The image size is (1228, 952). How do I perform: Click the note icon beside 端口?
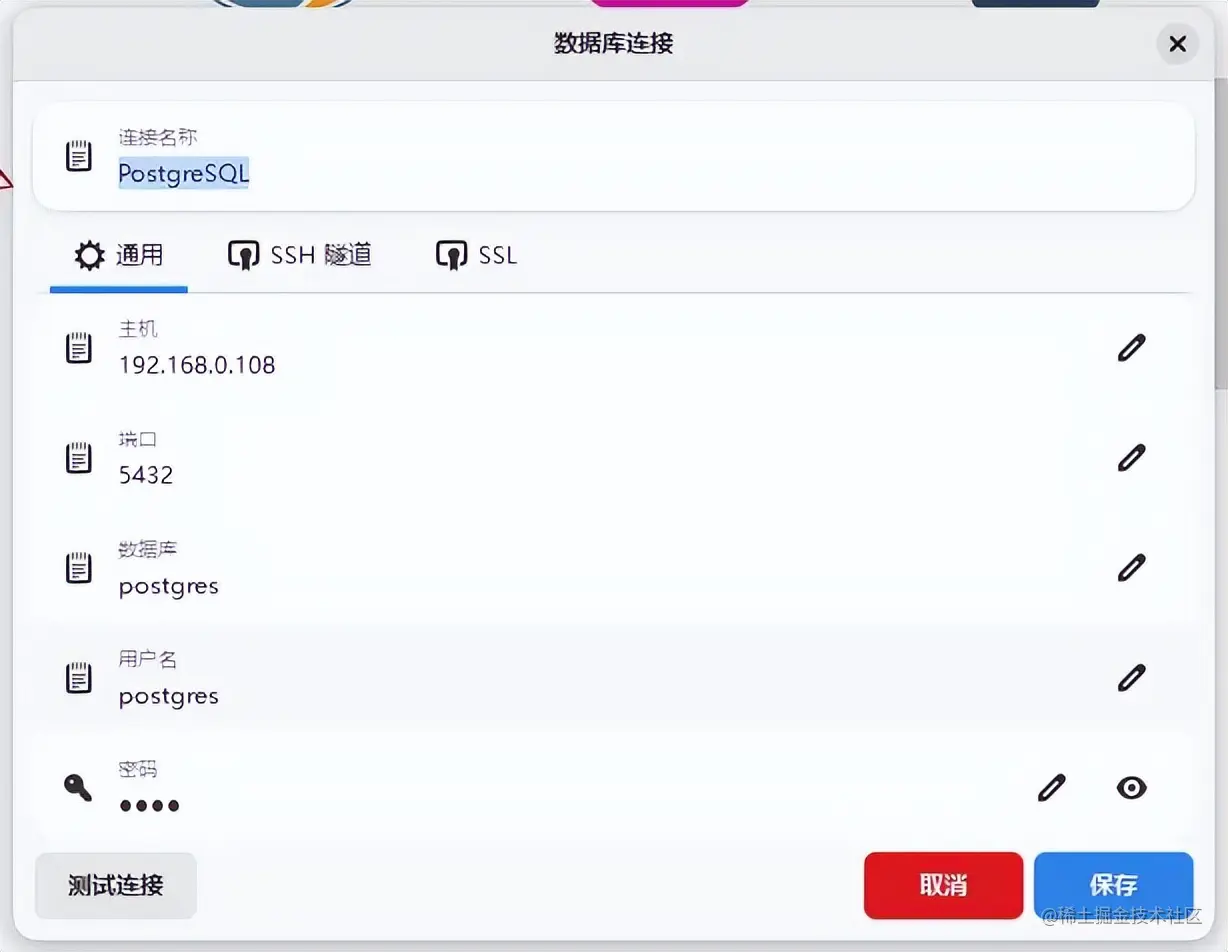point(79,458)
